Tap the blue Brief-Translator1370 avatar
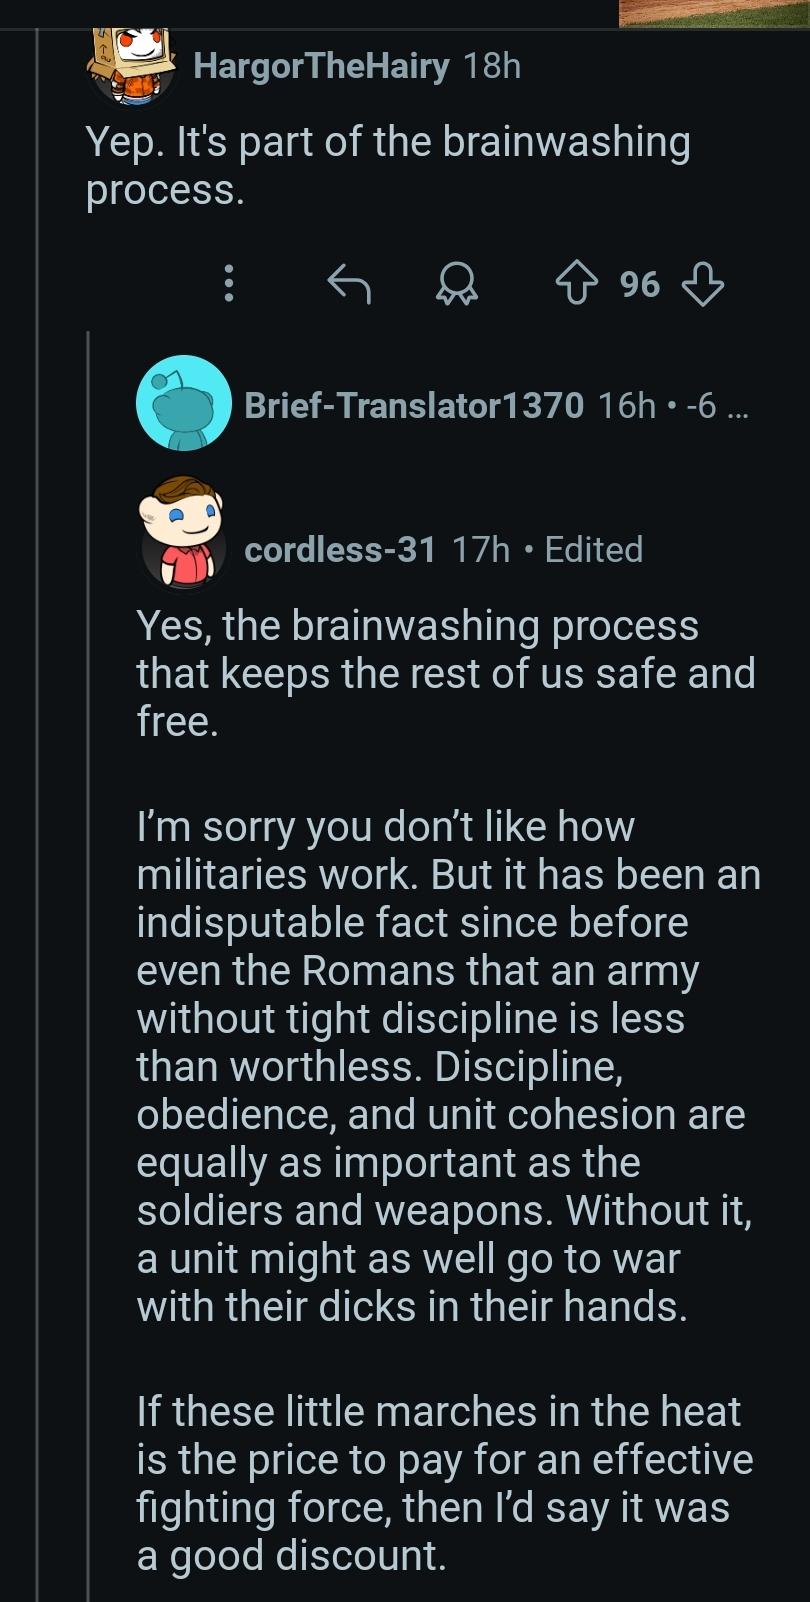810x1602 pixels. pyautogui.click(x=183, y=403)
